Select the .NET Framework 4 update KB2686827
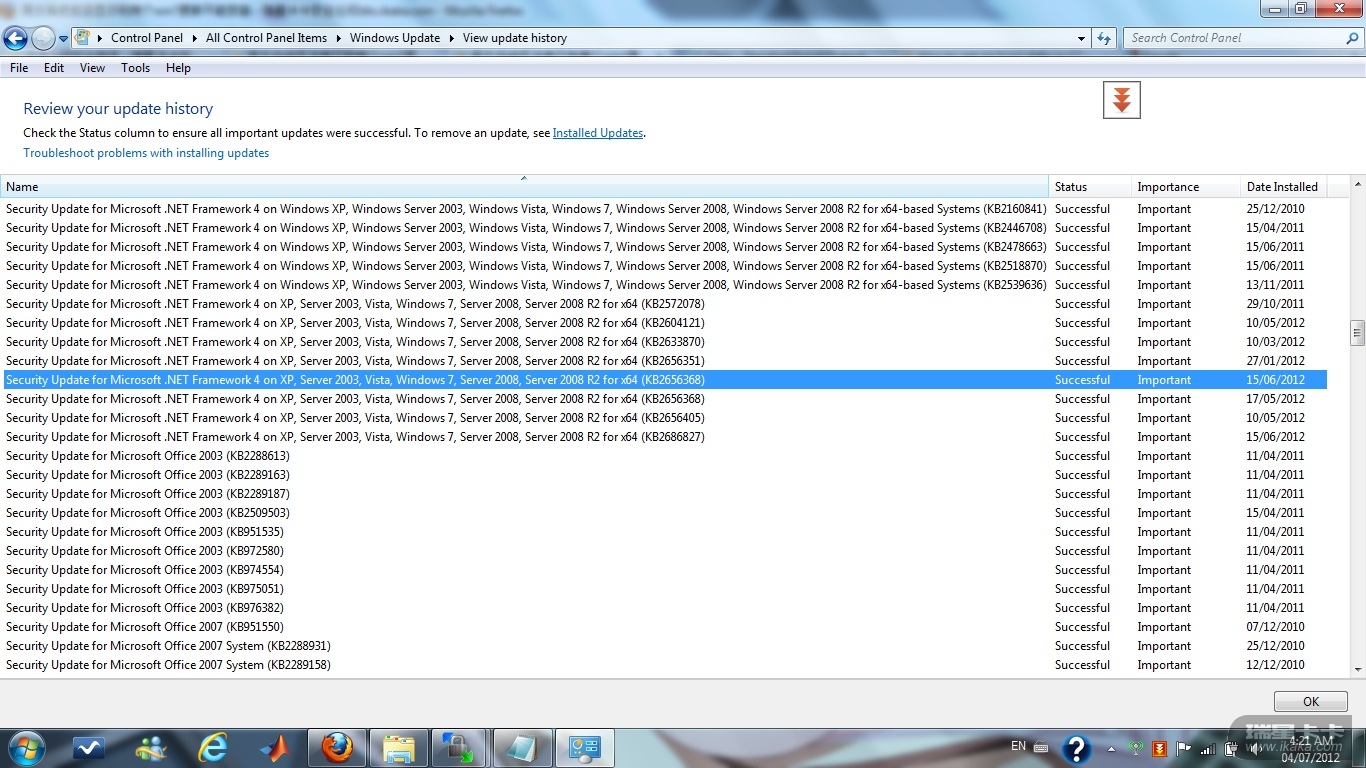The height and width of the screenshot is (768, 1366). 665,437
